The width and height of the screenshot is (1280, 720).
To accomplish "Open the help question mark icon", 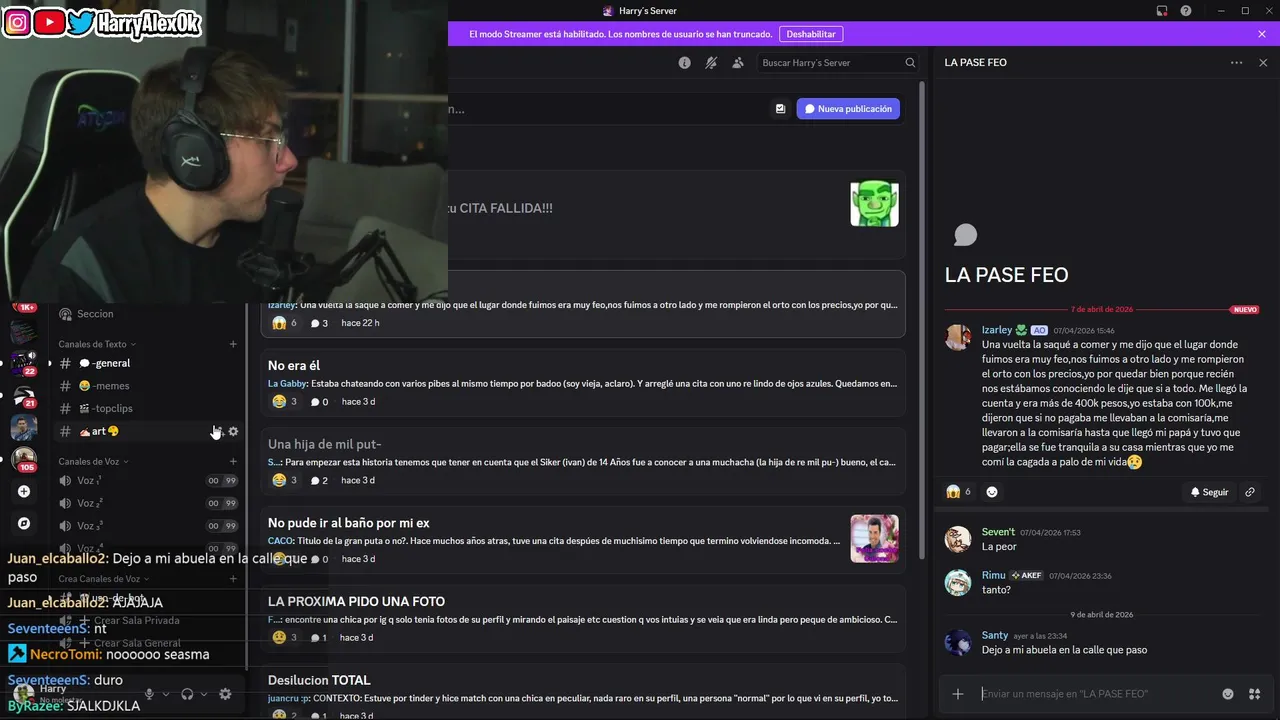I will [x=1186, y=11].
